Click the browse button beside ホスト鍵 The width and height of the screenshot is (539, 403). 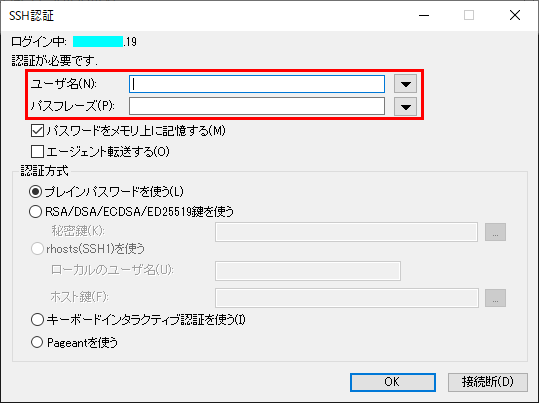coord(495,298)
